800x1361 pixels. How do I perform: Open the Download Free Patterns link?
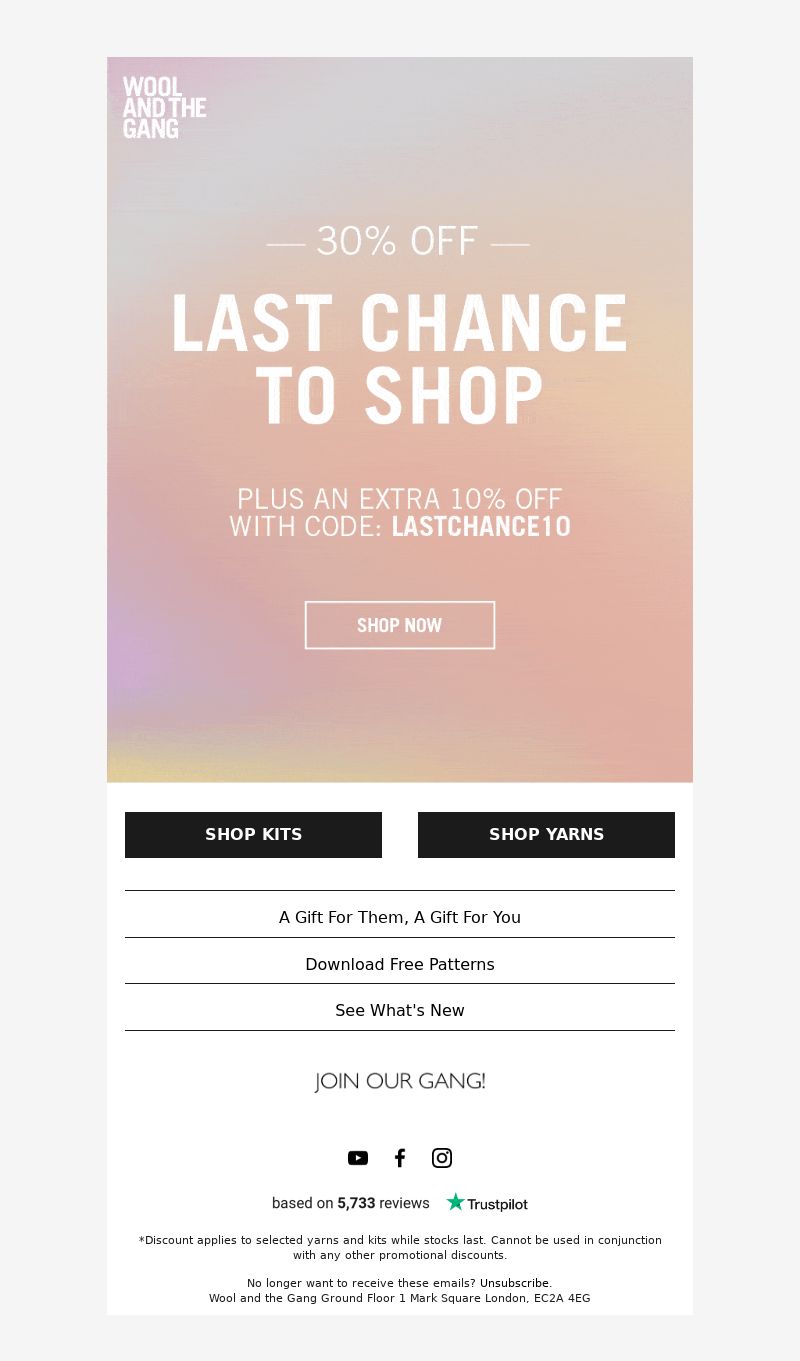400,964
